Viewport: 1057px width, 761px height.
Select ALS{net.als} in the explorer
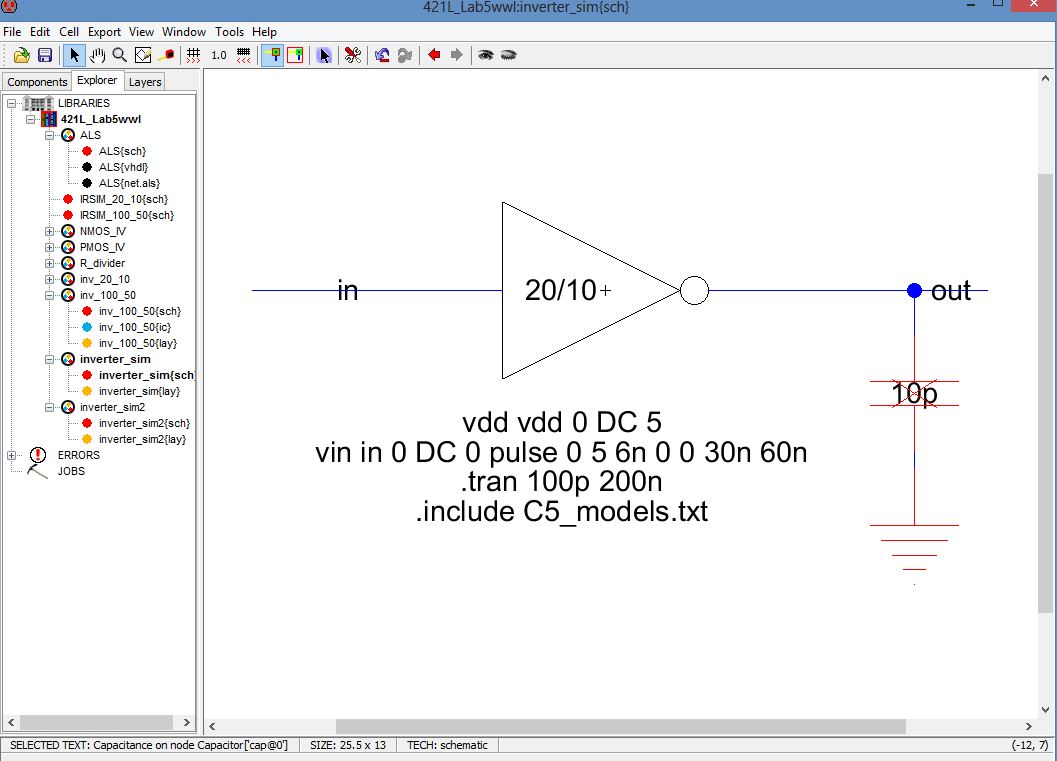tap(129, 183)
